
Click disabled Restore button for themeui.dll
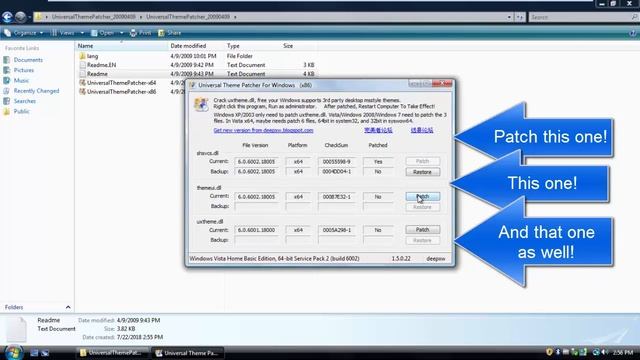(422, 207)
